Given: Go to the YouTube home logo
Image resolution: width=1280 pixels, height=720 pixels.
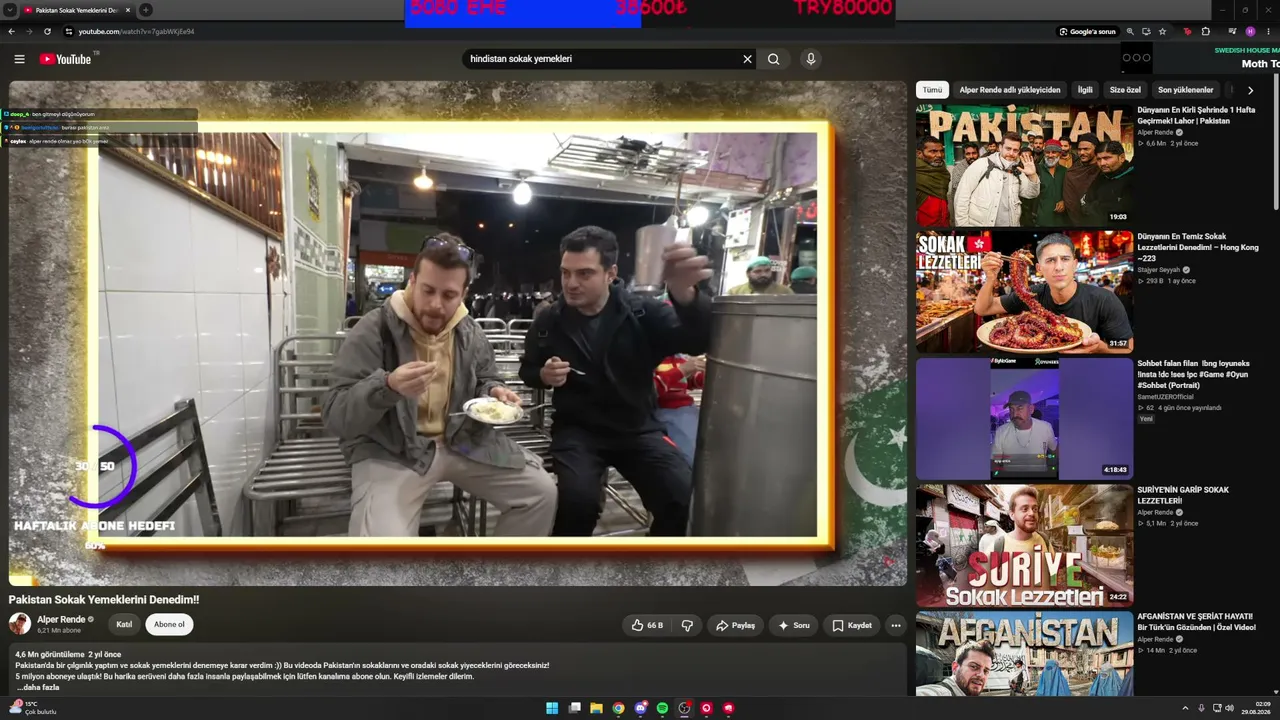Looking at the screenshot, I should (x=66, y=59).
